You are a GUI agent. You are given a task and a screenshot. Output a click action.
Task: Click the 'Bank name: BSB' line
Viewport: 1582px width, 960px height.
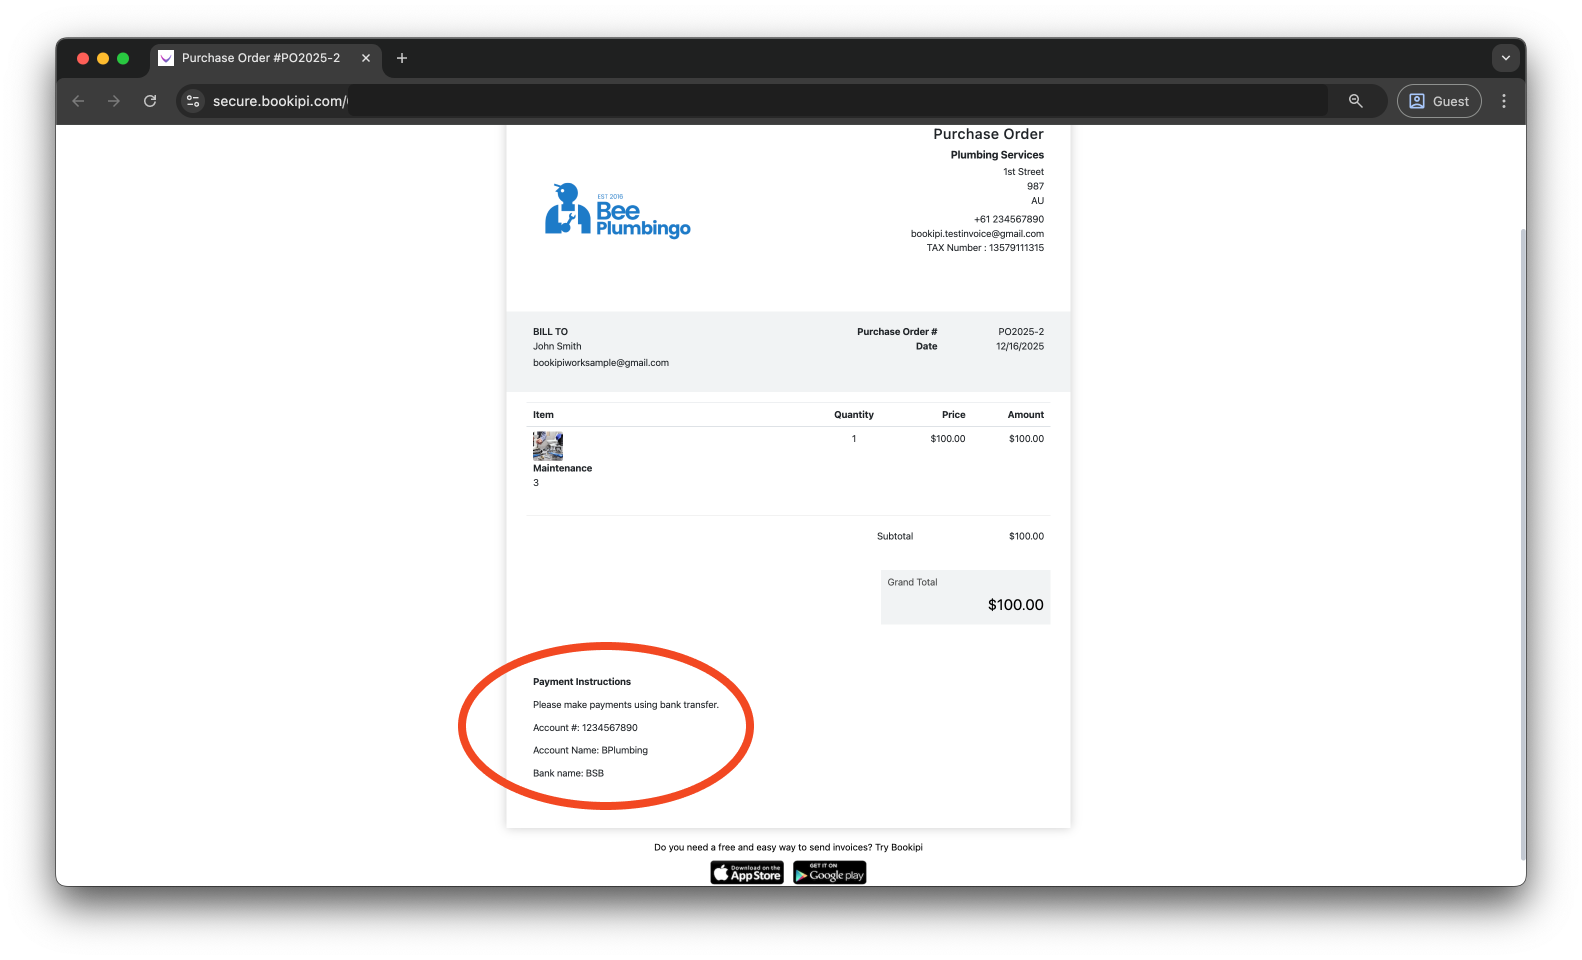coord(568,773)
